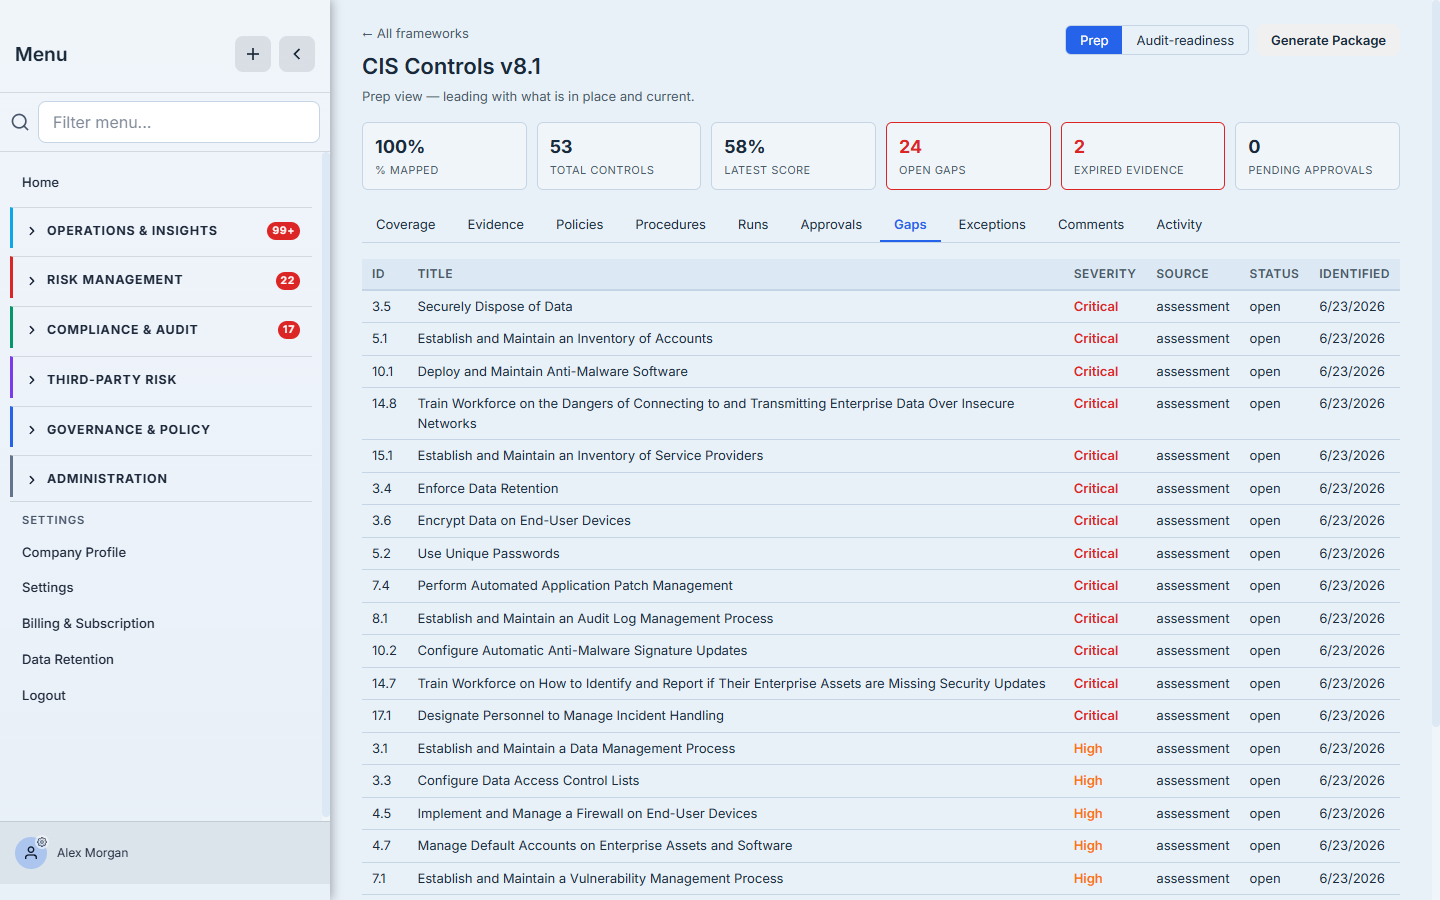Viewport: 1440px width, 900px height.
Task: Switch to Prep view toggle
Action: click(x=1094, y=40)
